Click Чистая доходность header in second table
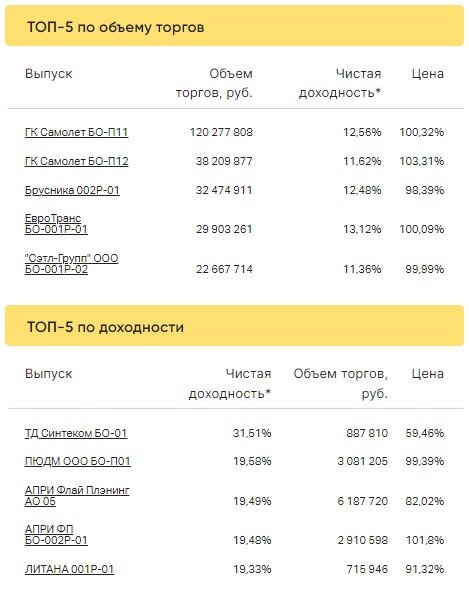 tap(230, 384)
